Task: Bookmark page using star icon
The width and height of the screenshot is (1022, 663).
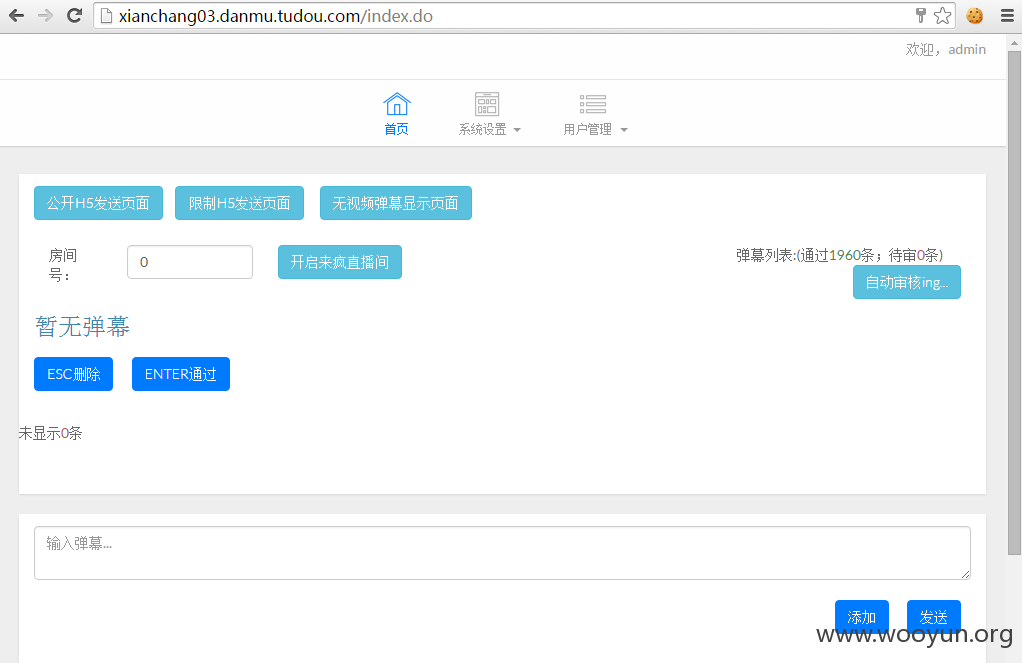Action: (x=942, y=16)
